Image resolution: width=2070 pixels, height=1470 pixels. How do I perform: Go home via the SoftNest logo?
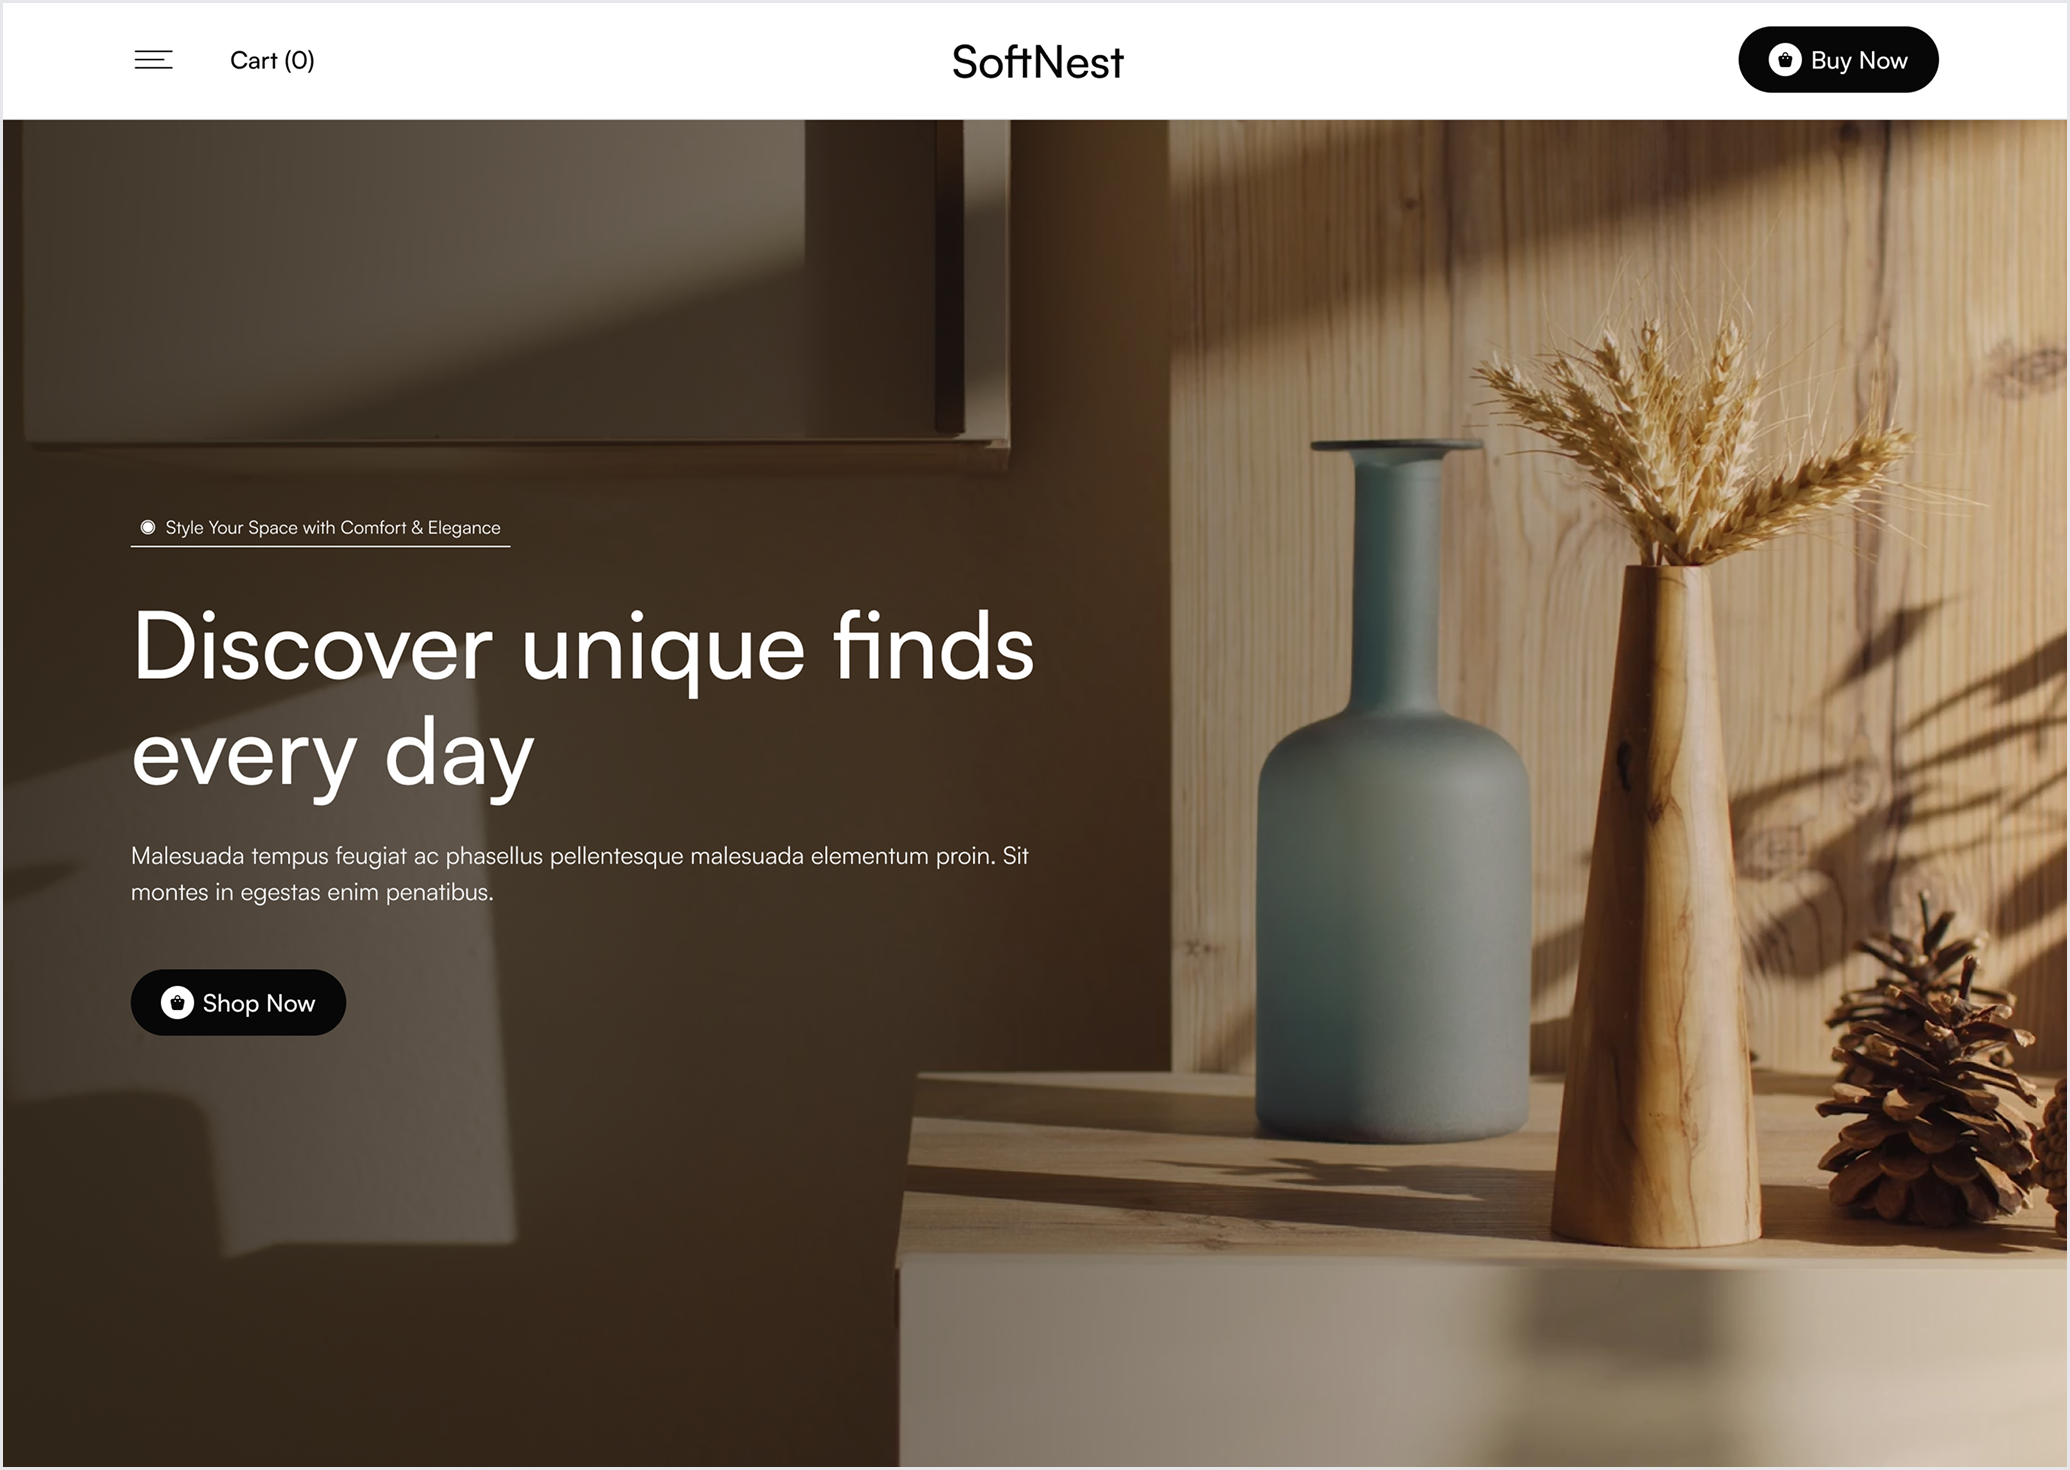[1037, 62]
